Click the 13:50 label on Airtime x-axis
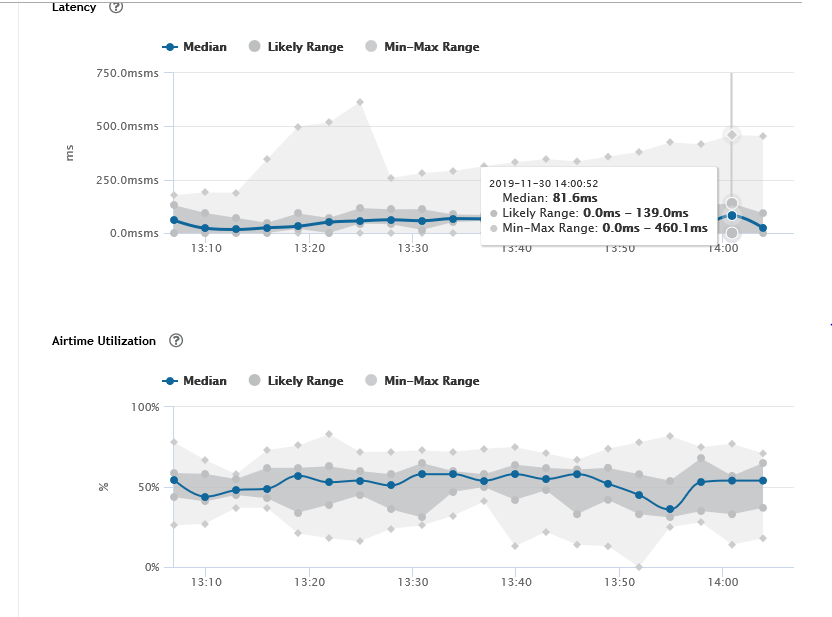 [x=620, y=582]
